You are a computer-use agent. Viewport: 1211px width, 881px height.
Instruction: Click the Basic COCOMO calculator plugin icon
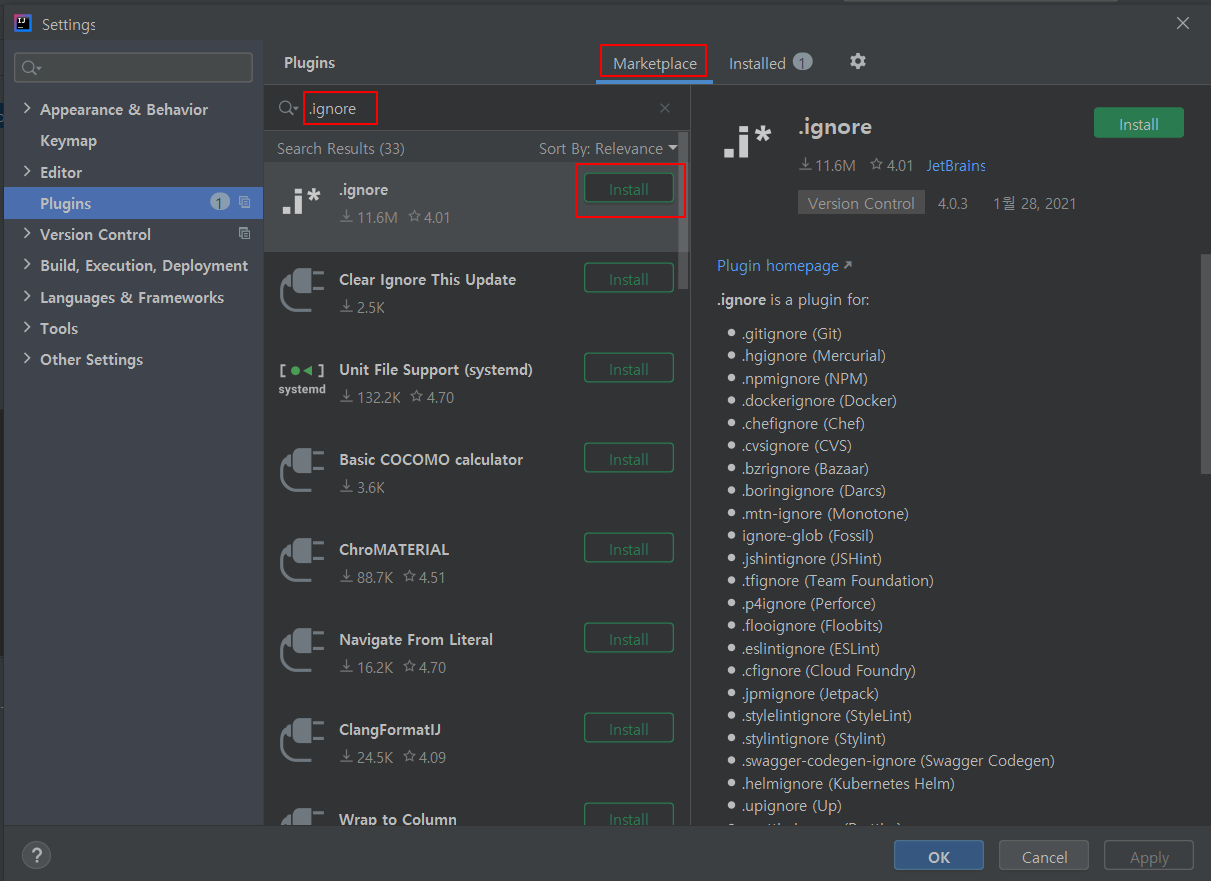coord(301,472)
